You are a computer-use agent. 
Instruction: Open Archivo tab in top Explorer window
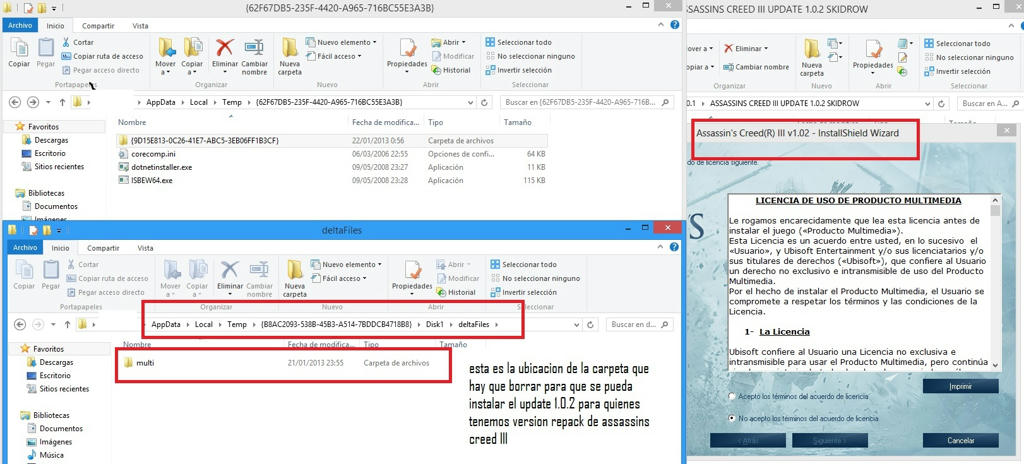[20, 25]
